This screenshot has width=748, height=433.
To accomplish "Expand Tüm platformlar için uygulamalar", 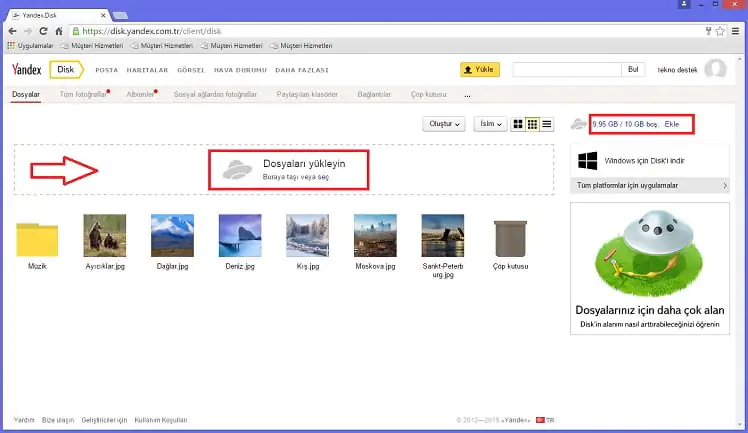I will (x=650, y=186).
